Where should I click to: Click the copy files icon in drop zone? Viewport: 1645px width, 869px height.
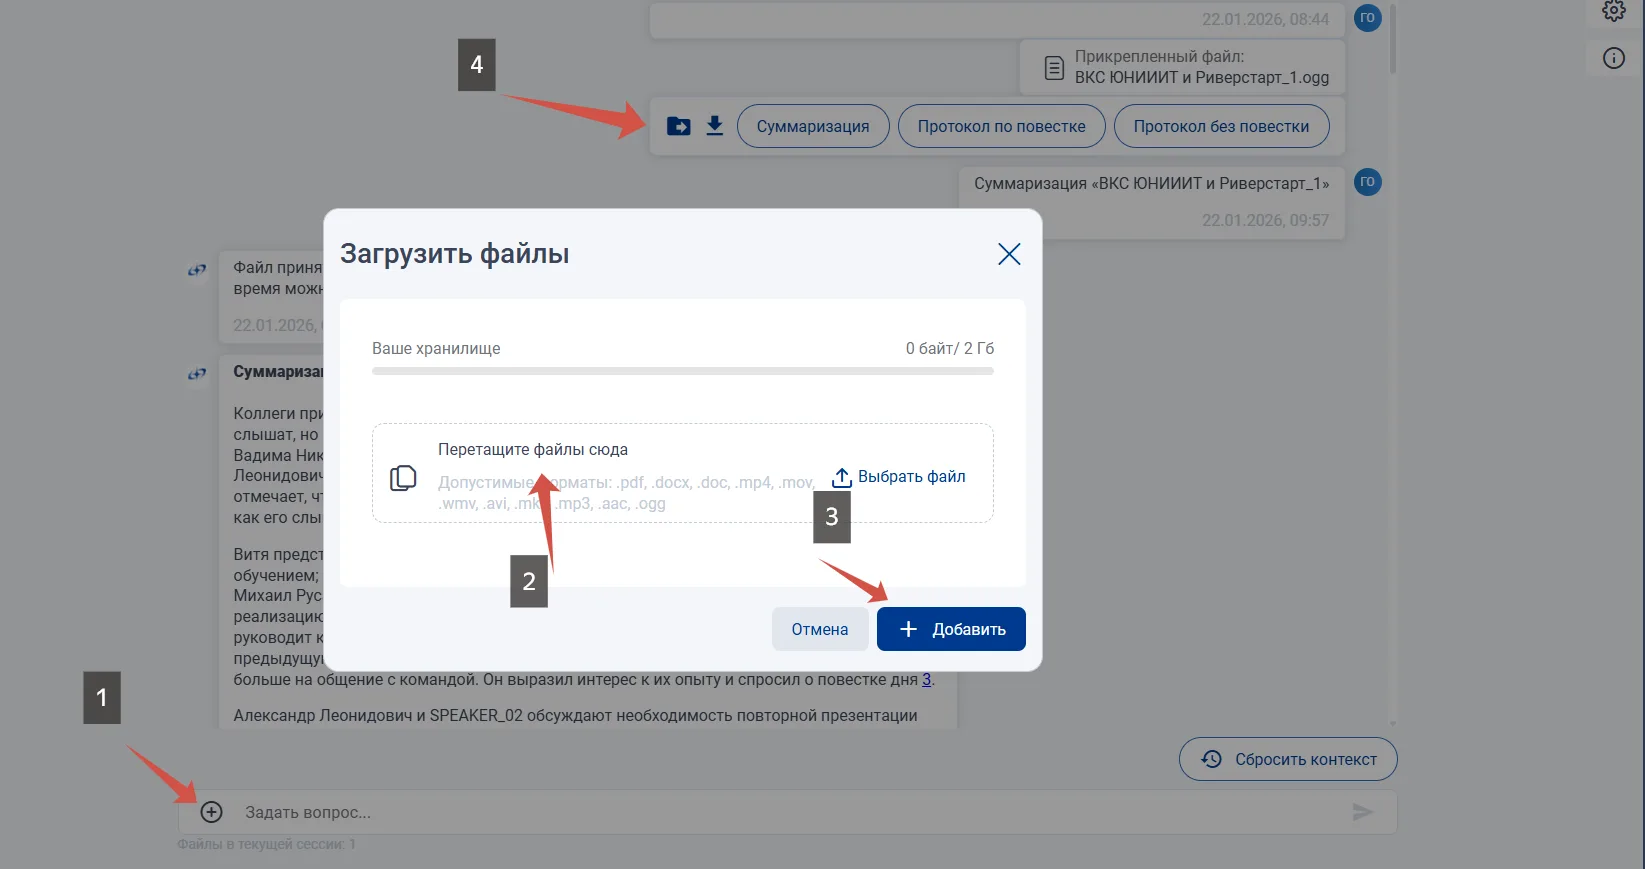(x=403, y=478)
